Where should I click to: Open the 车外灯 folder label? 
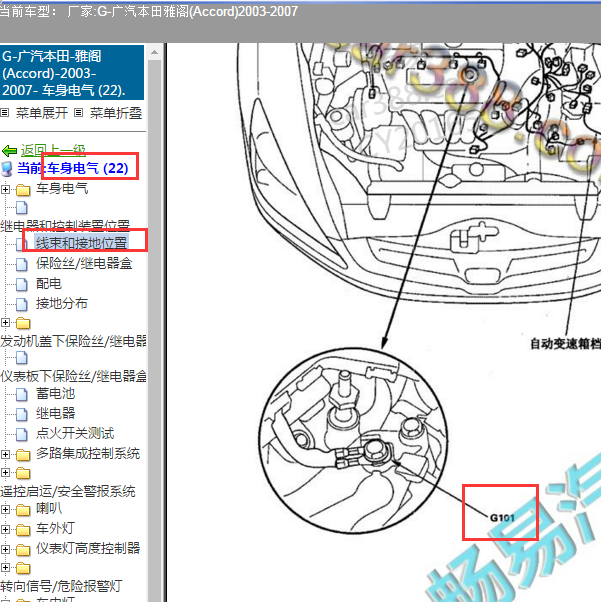tap(55, 528)
